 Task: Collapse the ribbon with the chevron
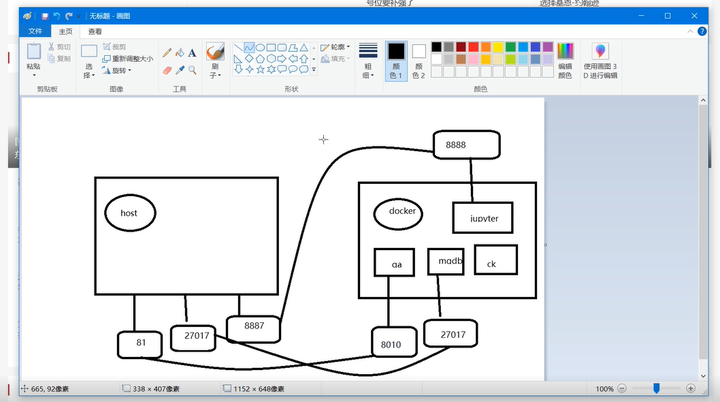(x=690, y=31)
